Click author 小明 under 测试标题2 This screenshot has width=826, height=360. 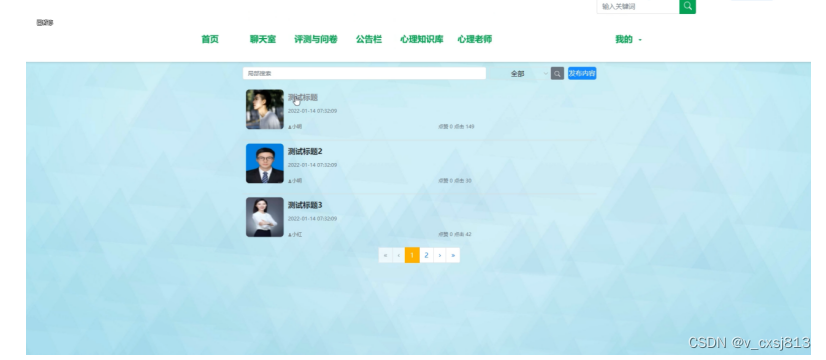coord(295,181)
